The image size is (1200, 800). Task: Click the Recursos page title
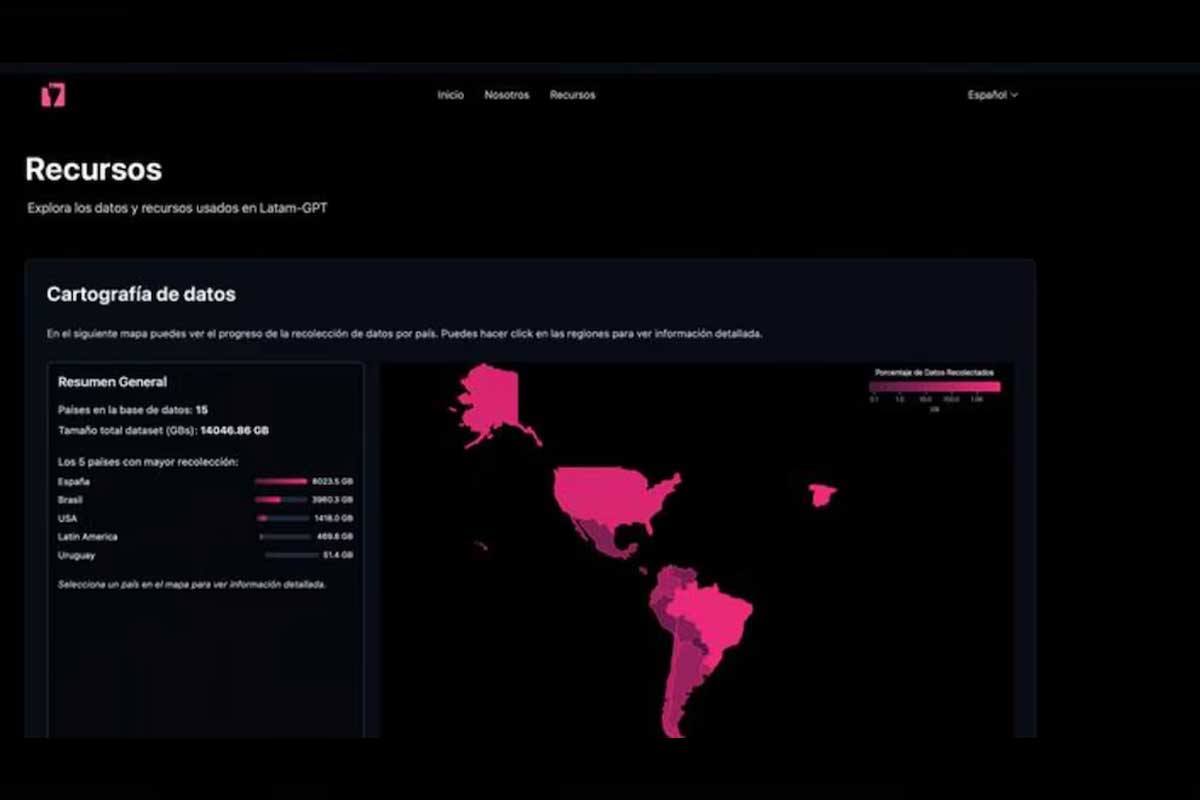coord(93,169)
